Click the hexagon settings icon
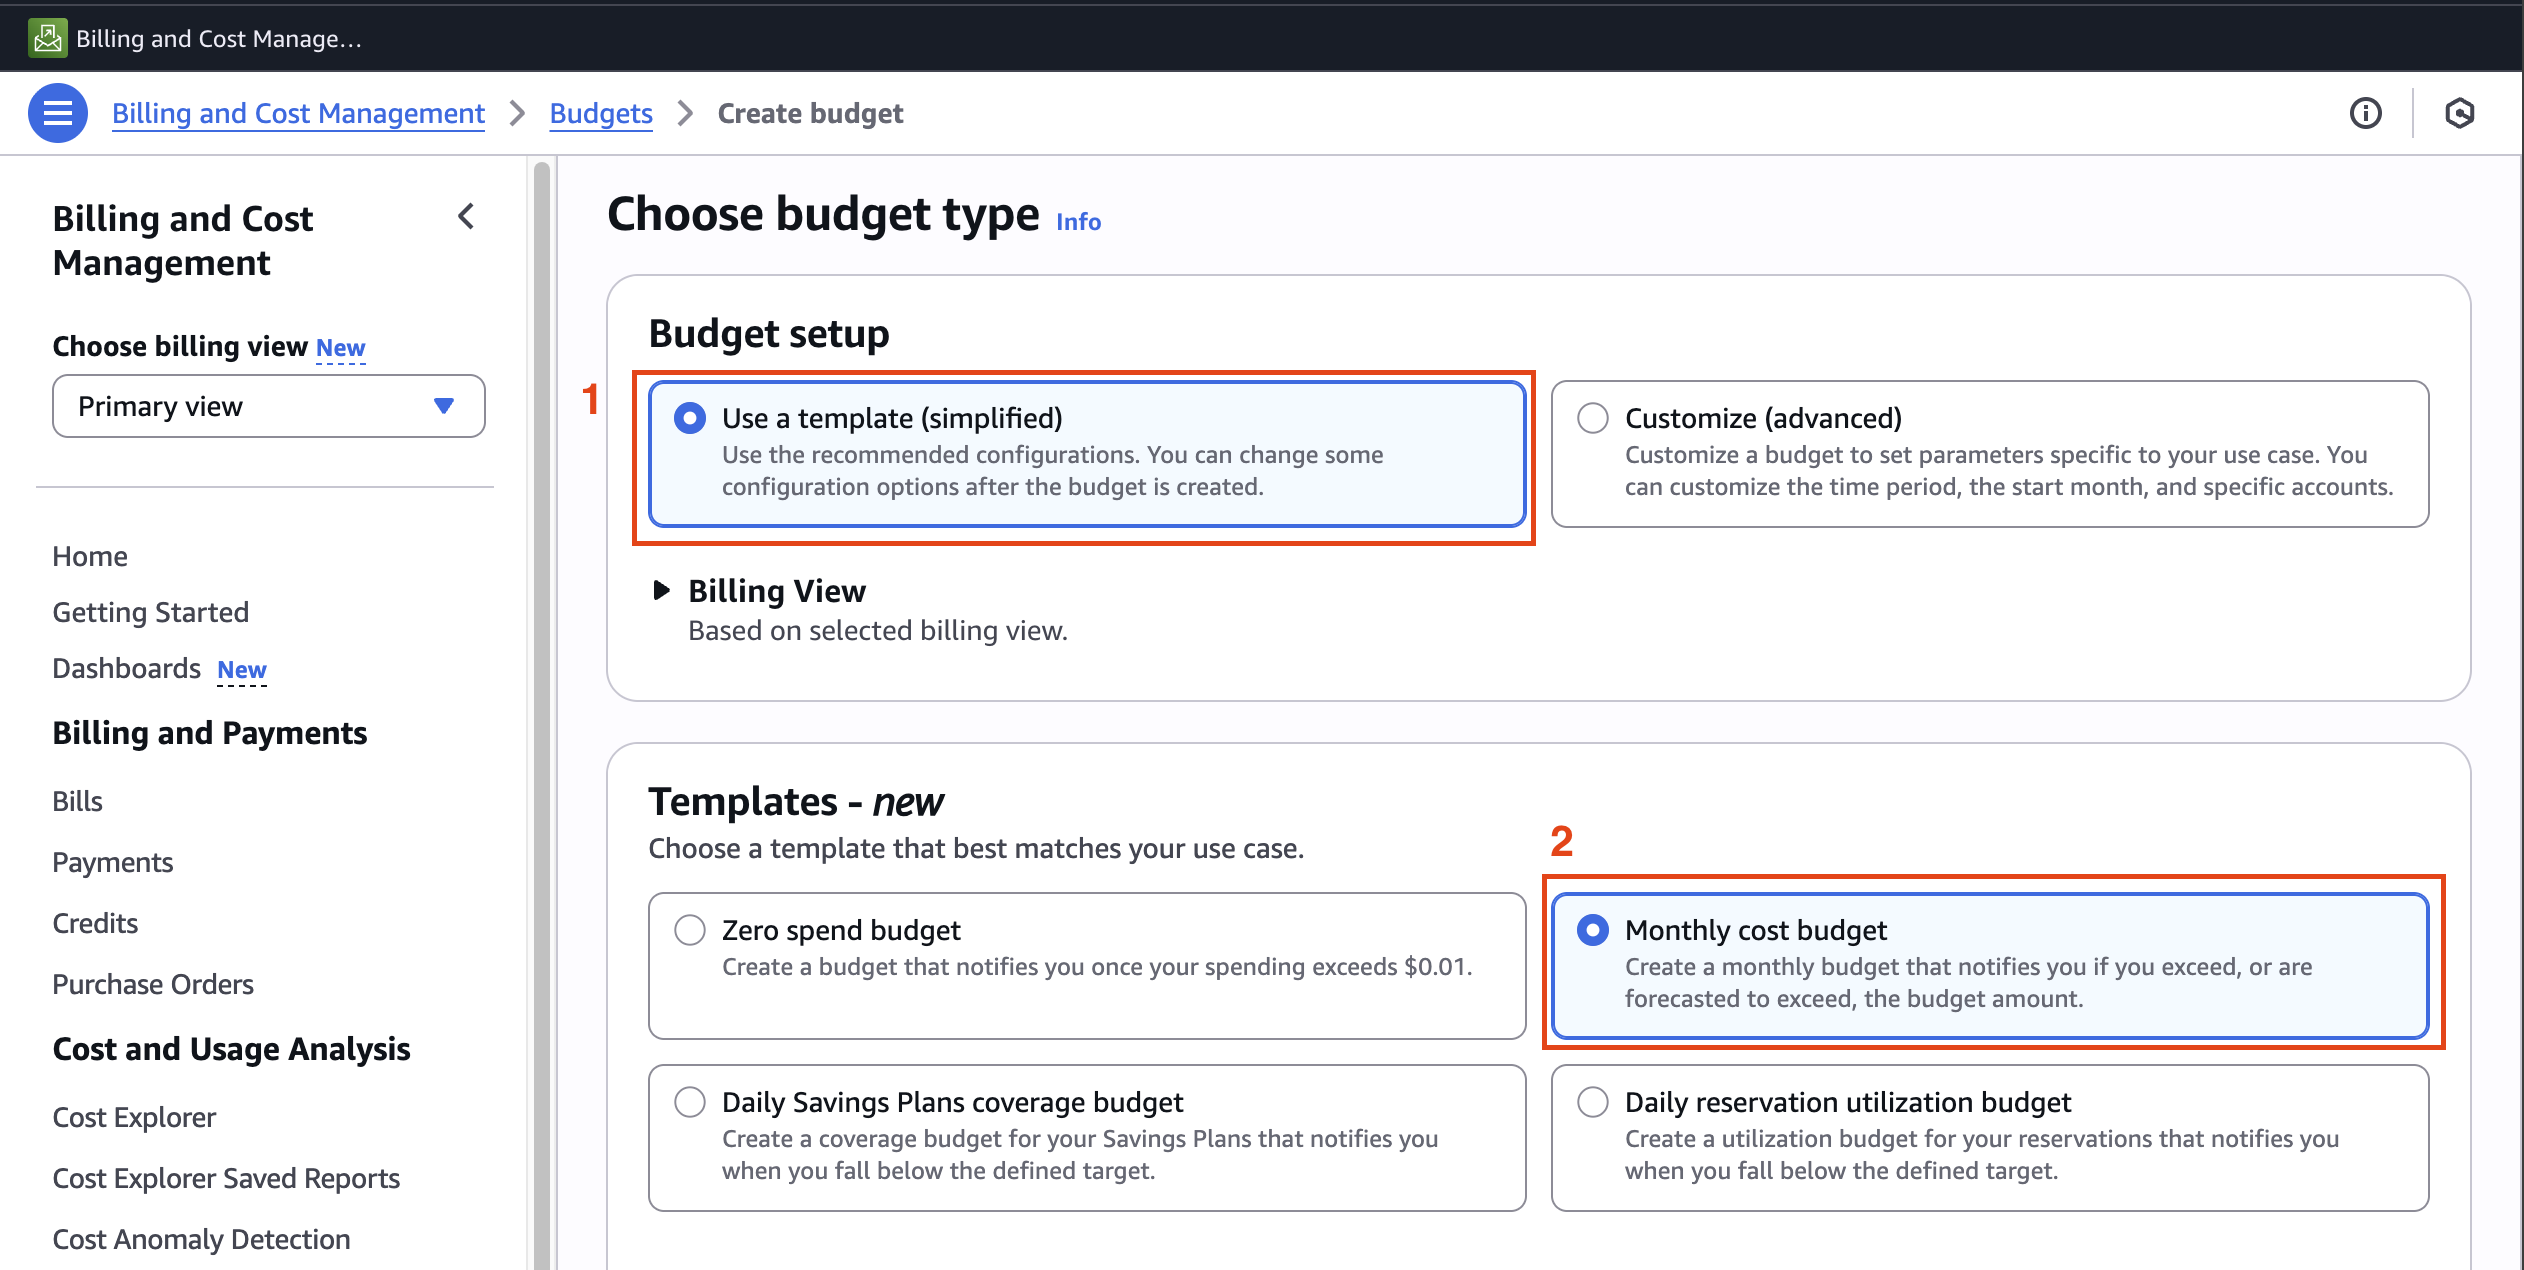Viewport: 2524px width, 1270px height. (2459, 113)
